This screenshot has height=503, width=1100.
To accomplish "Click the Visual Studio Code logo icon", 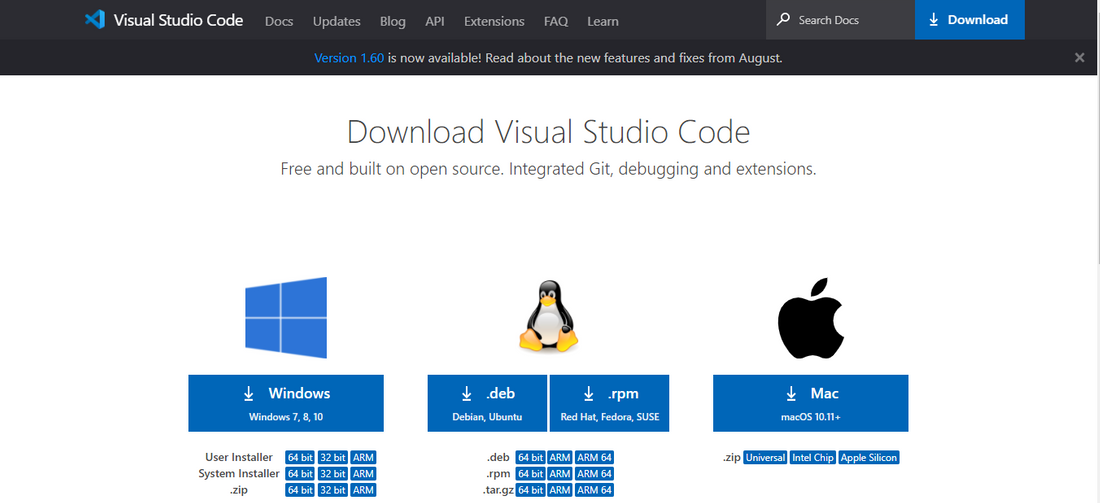I will [x=95, y=20].
